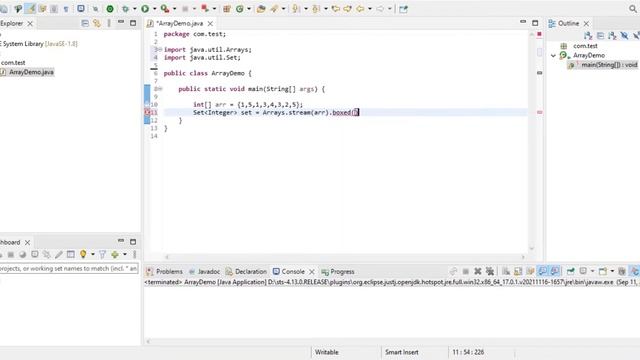This screenshot has height=360, width=640.
Task: Click the Remove Launch X icon in Console
Action: coord(478,271)
